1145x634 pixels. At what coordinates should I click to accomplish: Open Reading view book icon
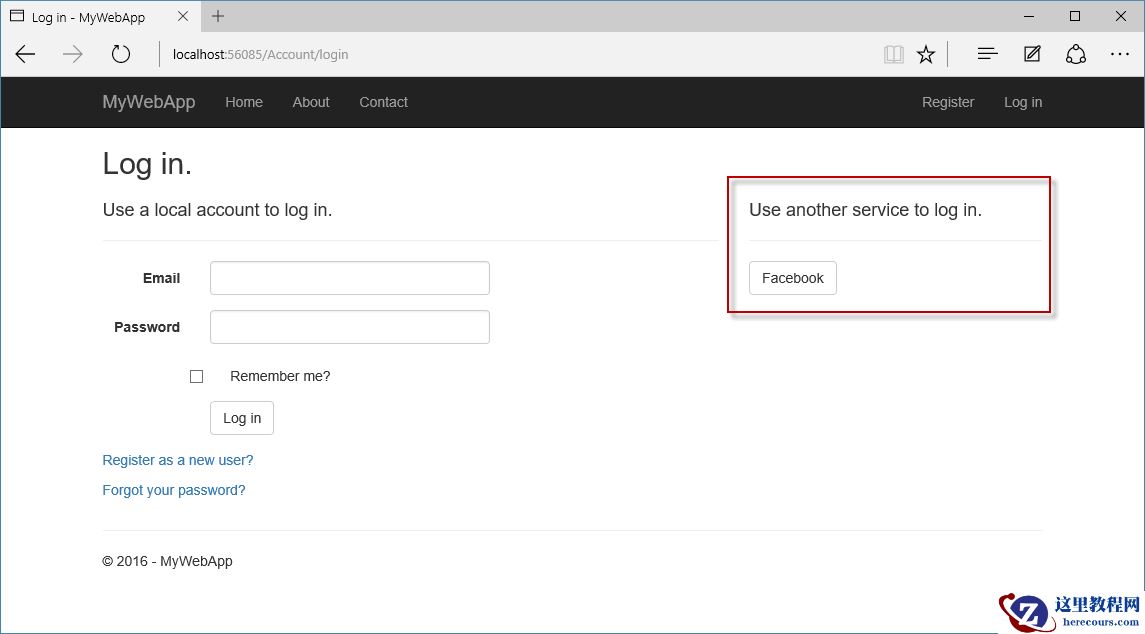[893, 54]
